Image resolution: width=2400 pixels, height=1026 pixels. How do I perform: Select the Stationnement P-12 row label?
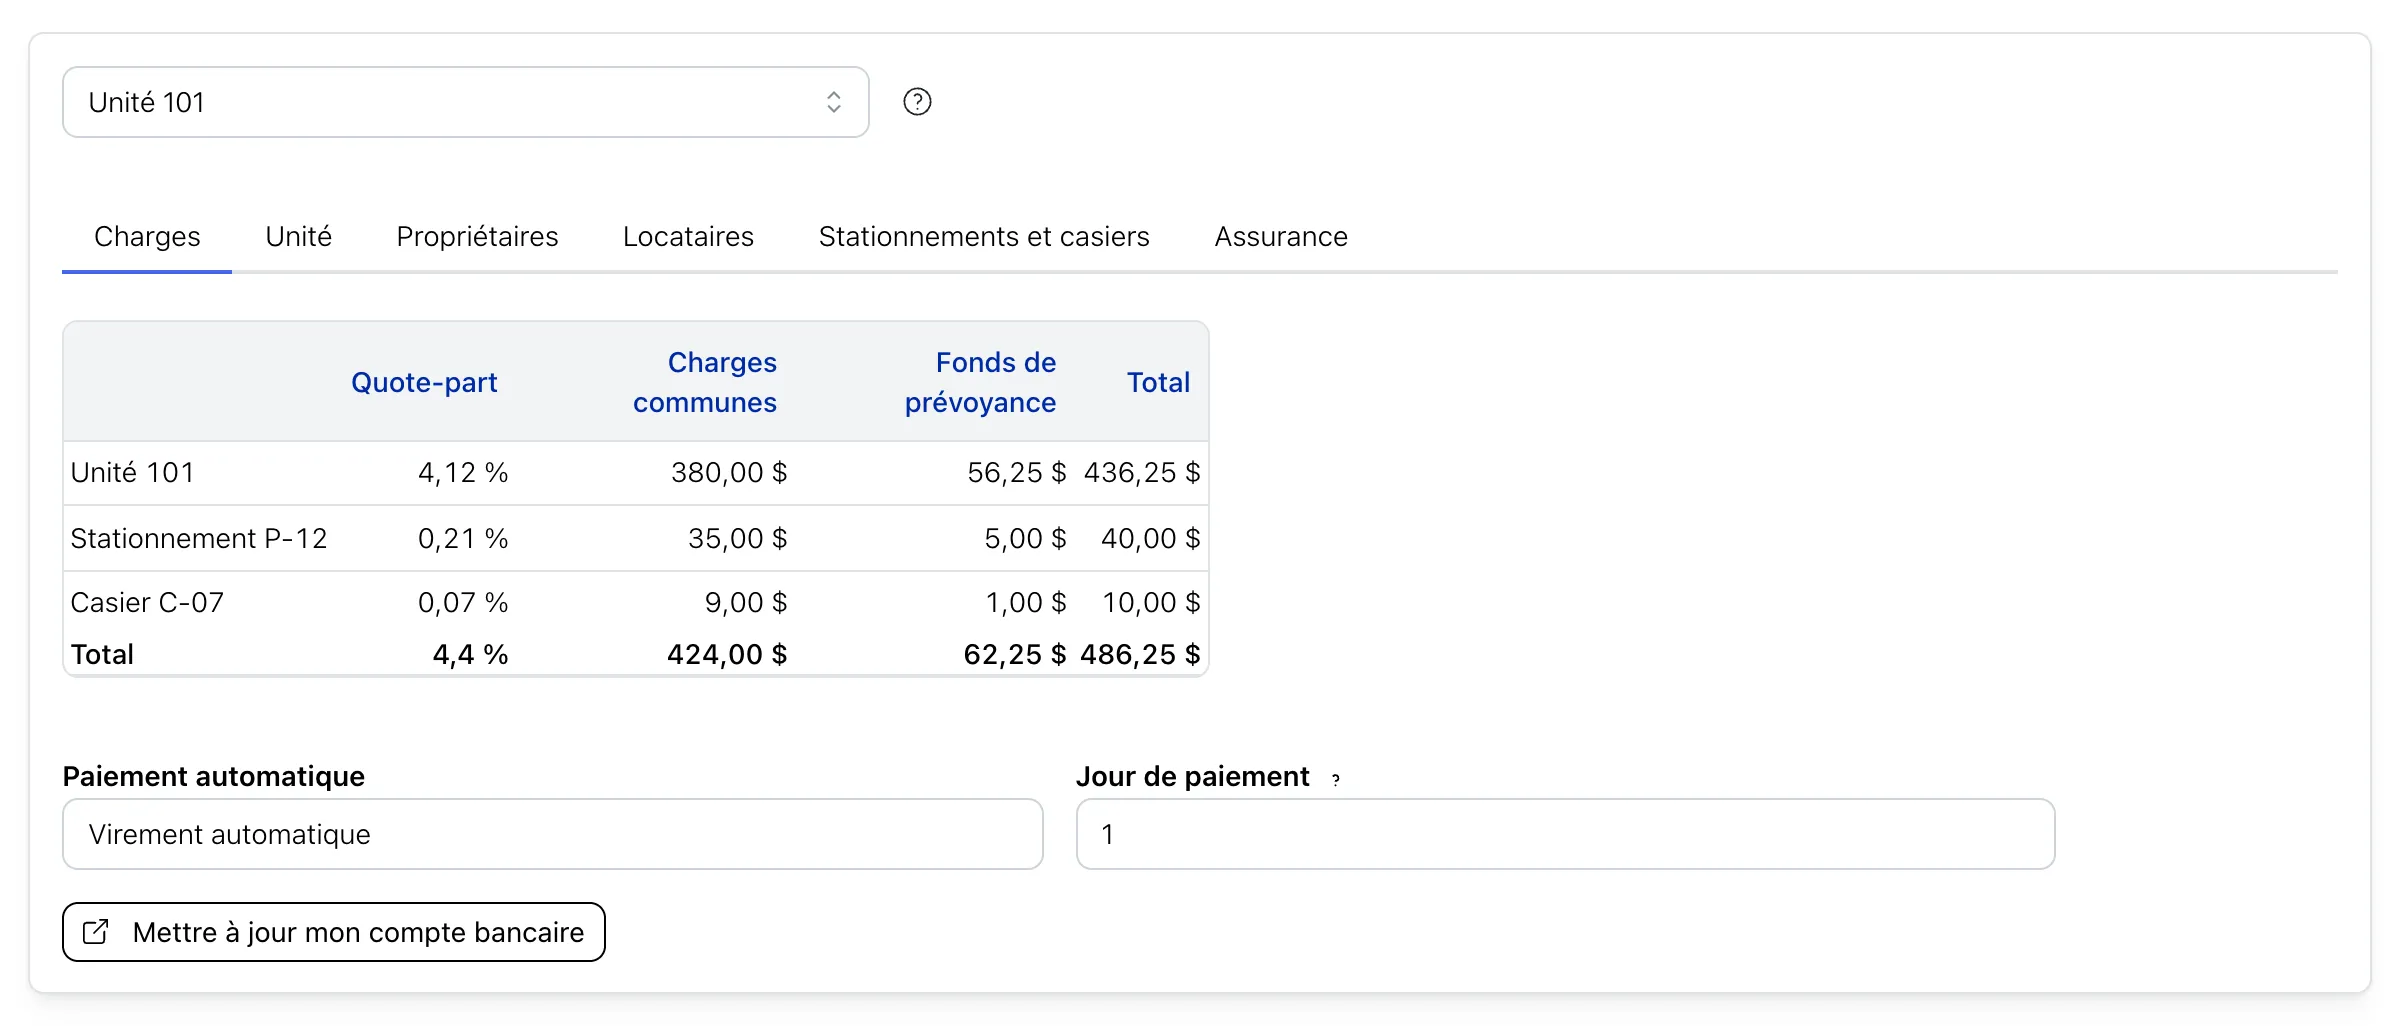[x=199, y=539]
